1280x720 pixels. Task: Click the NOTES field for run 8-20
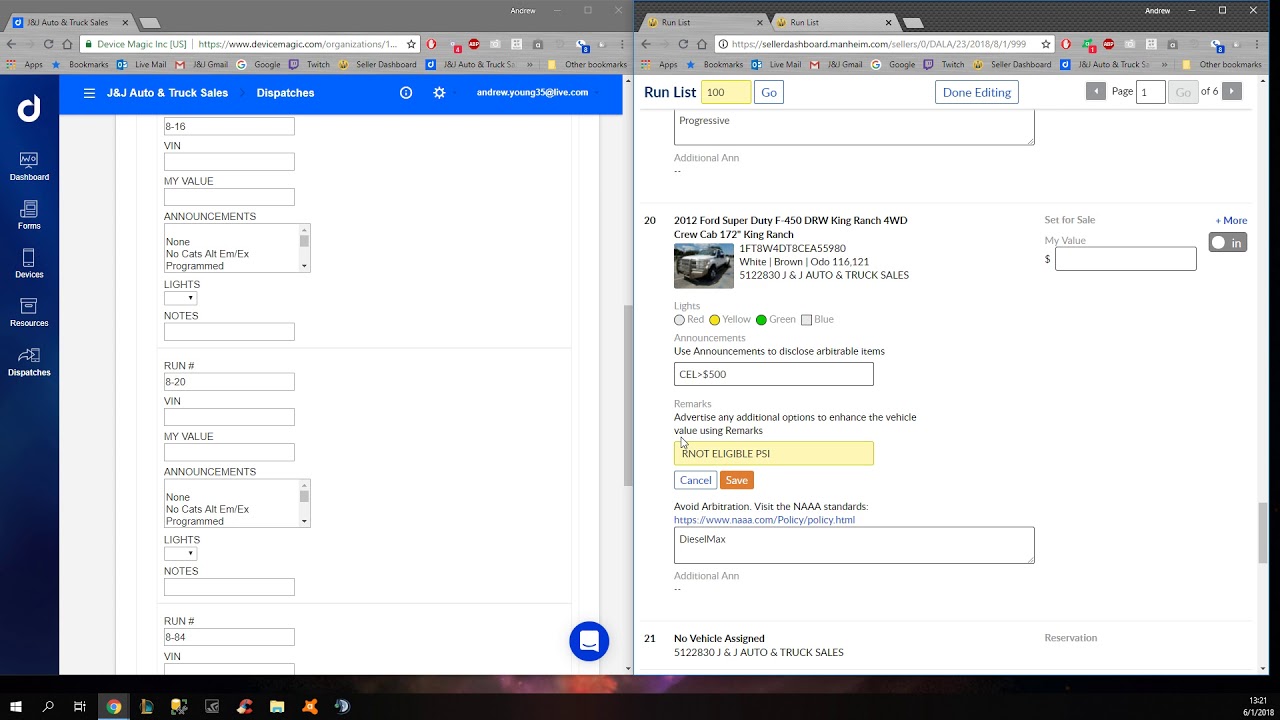[229, 587]
